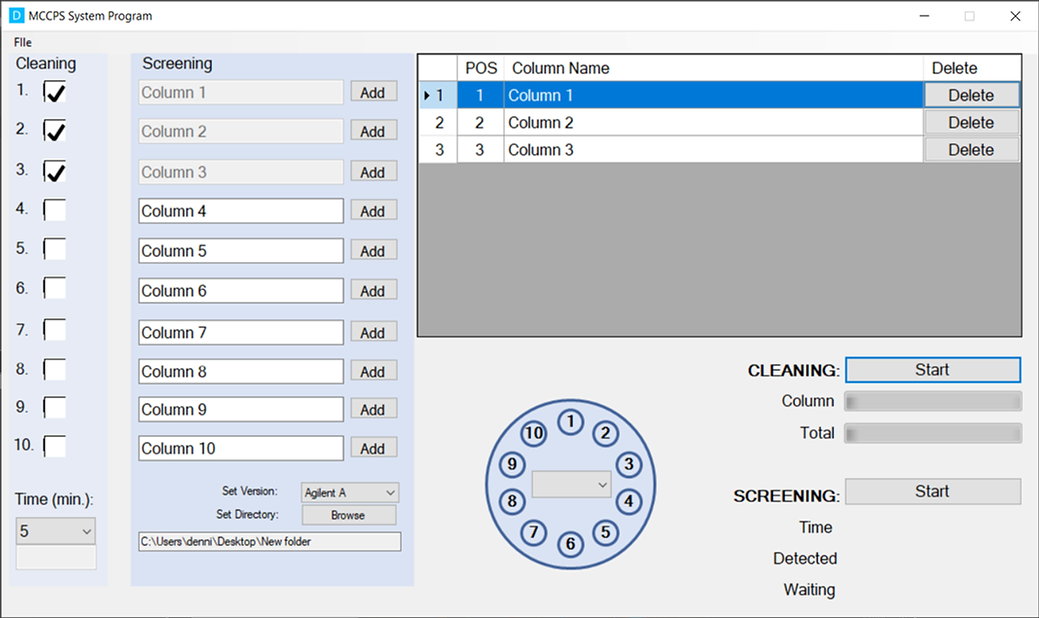Enable cleaning checkbox 4
The height and width of the screenshot is (618, 1039).
point(54,209)
